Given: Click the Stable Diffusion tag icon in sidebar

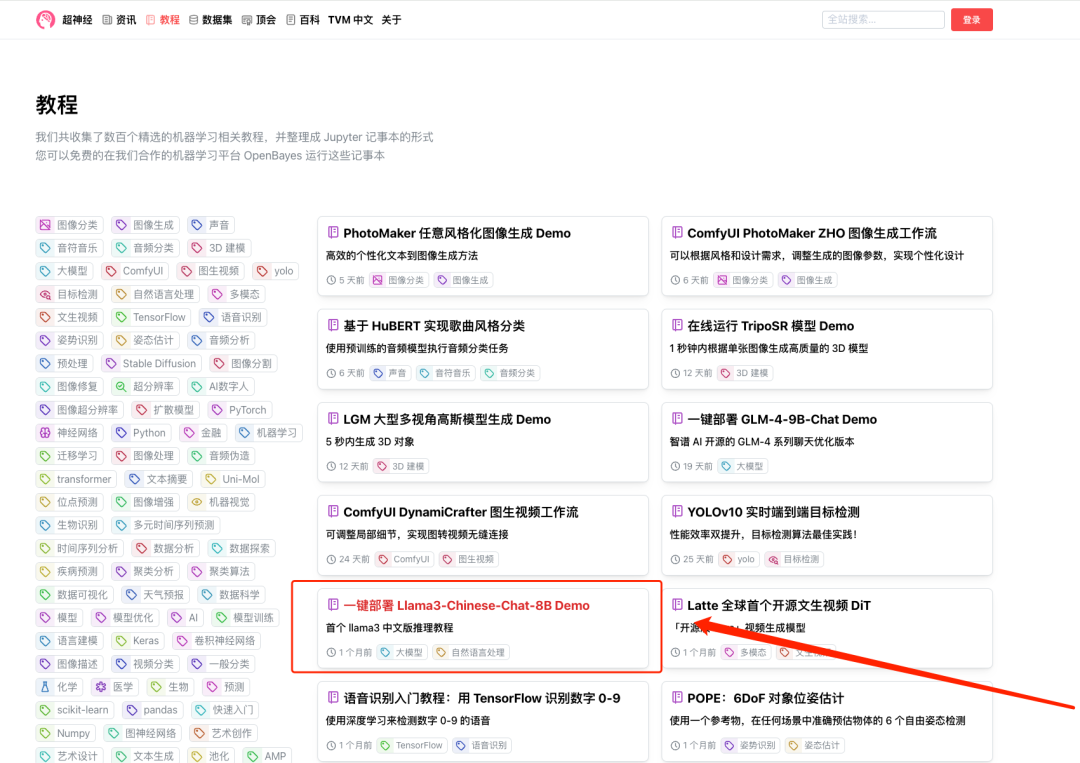Looking at the screenshot, I should [x=111, y=364].
